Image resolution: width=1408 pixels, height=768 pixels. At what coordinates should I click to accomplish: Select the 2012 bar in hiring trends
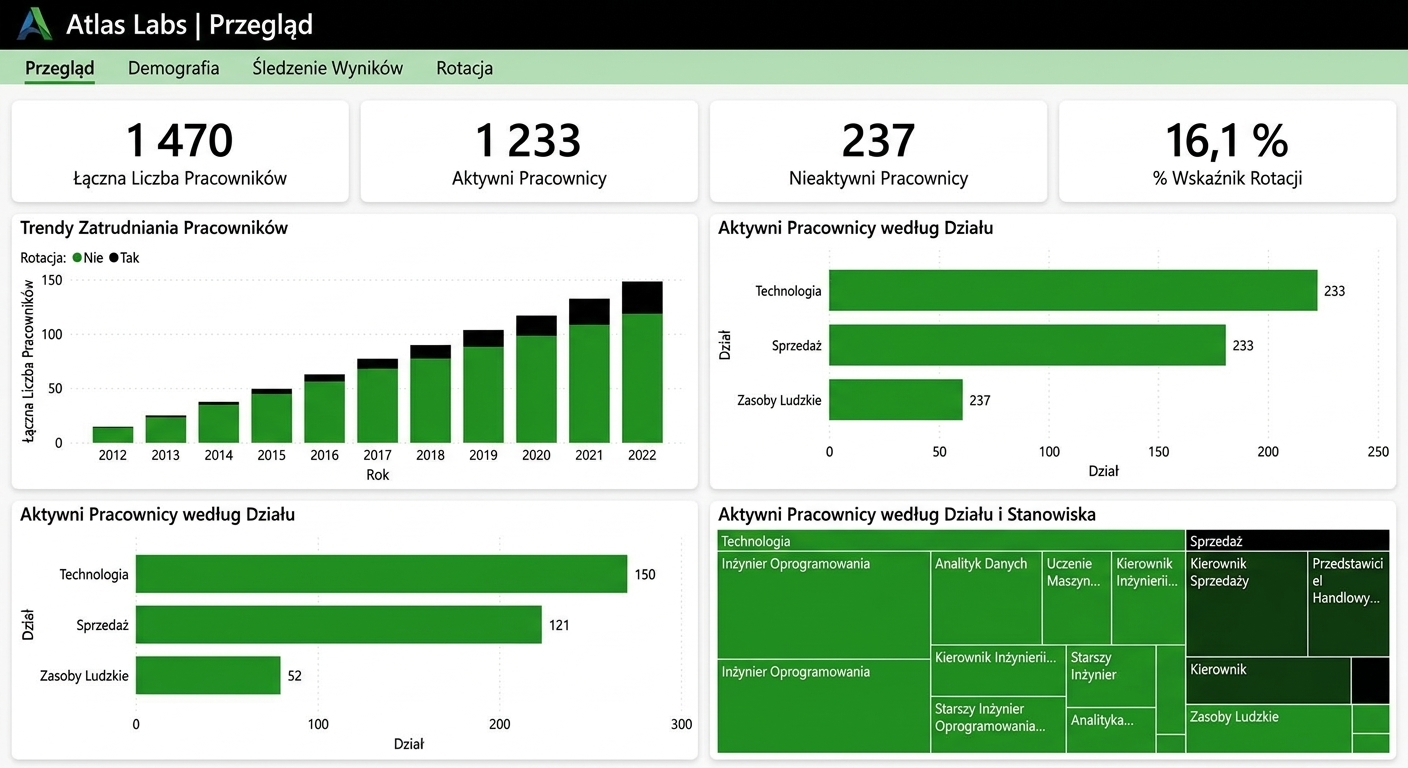click(113, 434)
